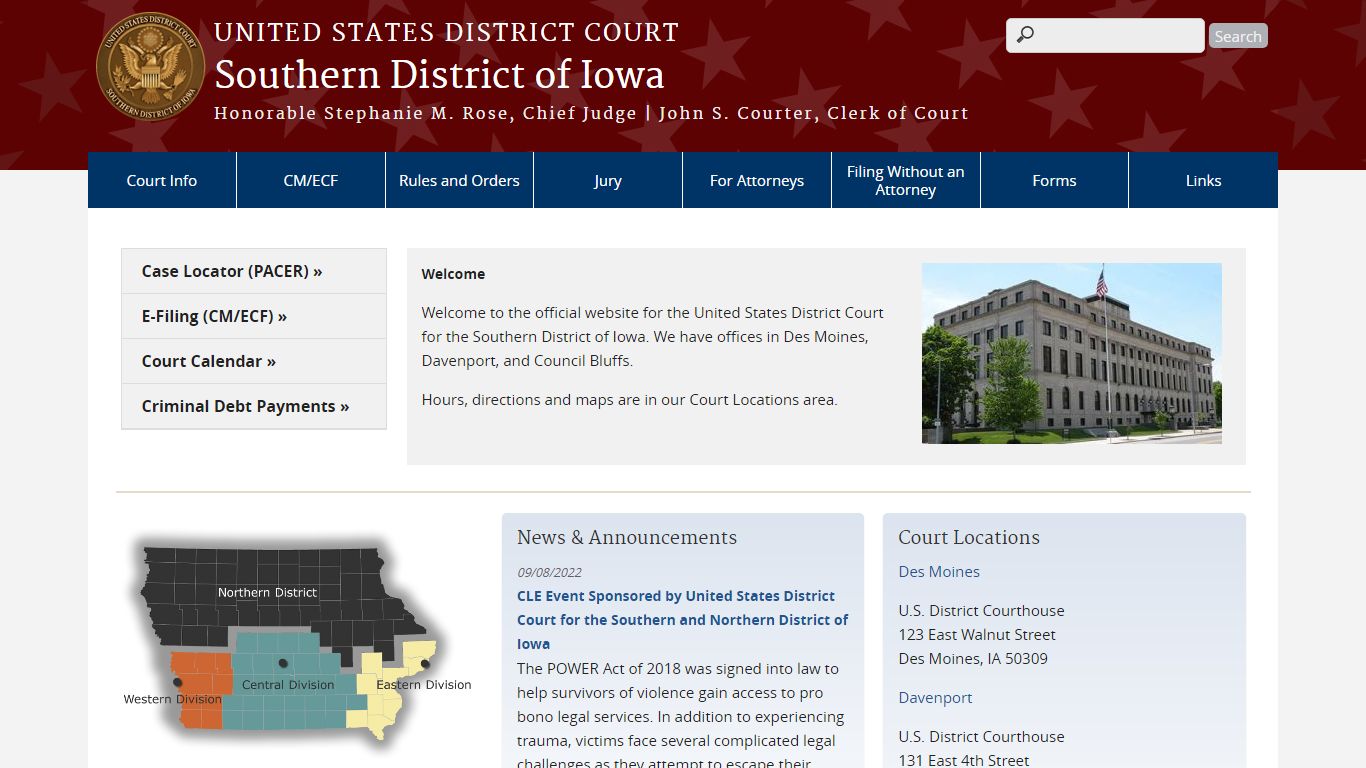Click the magnifying glass search icon
The height and width of the screenshot is (768, 1366).
[1025, 36]
